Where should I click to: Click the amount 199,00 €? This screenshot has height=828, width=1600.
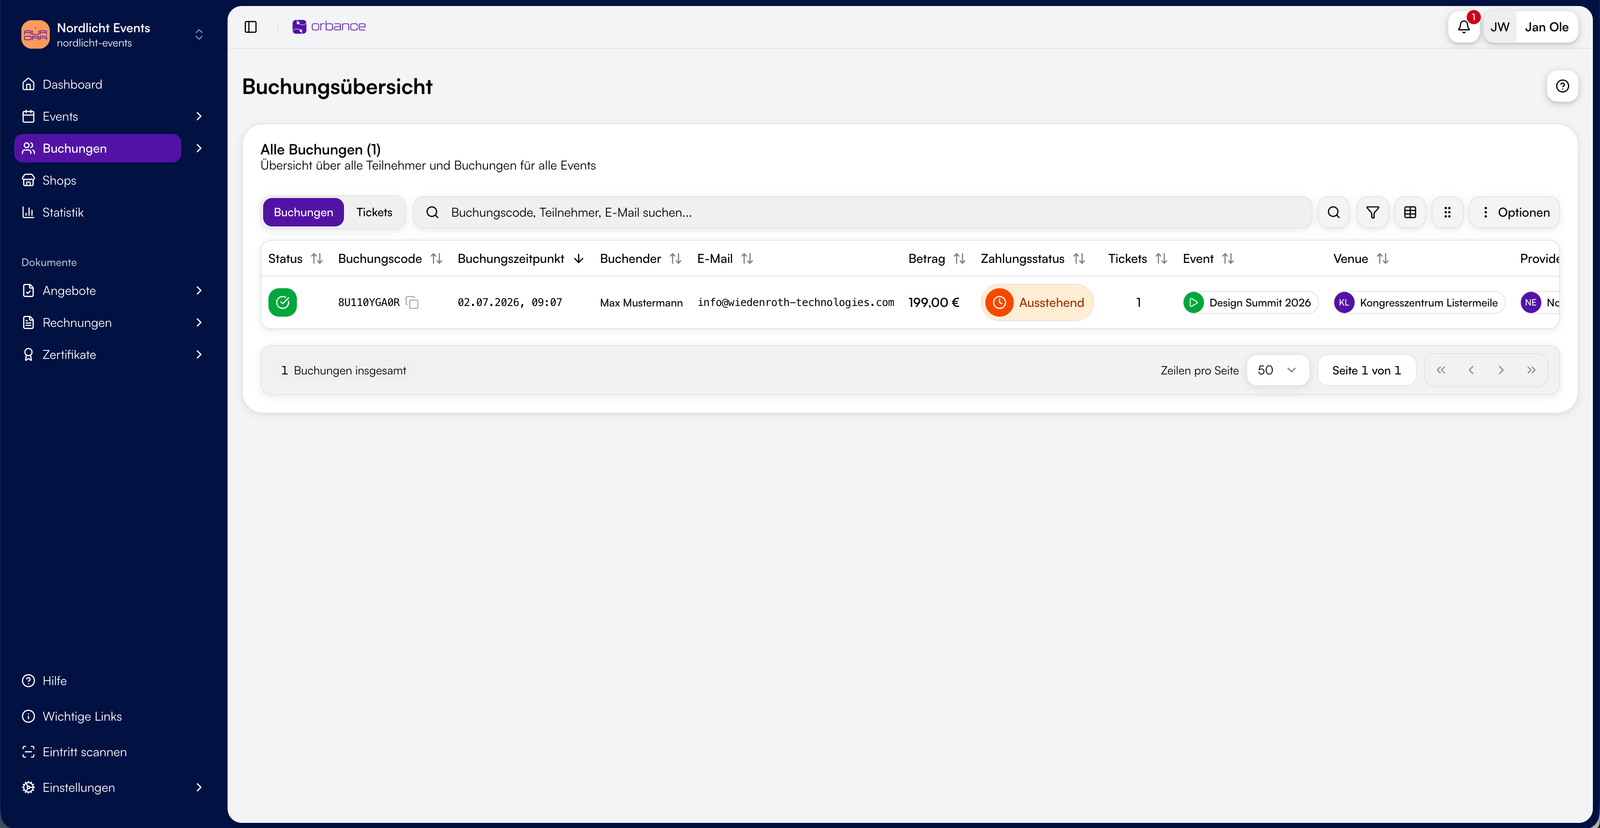tap(934, 303)
